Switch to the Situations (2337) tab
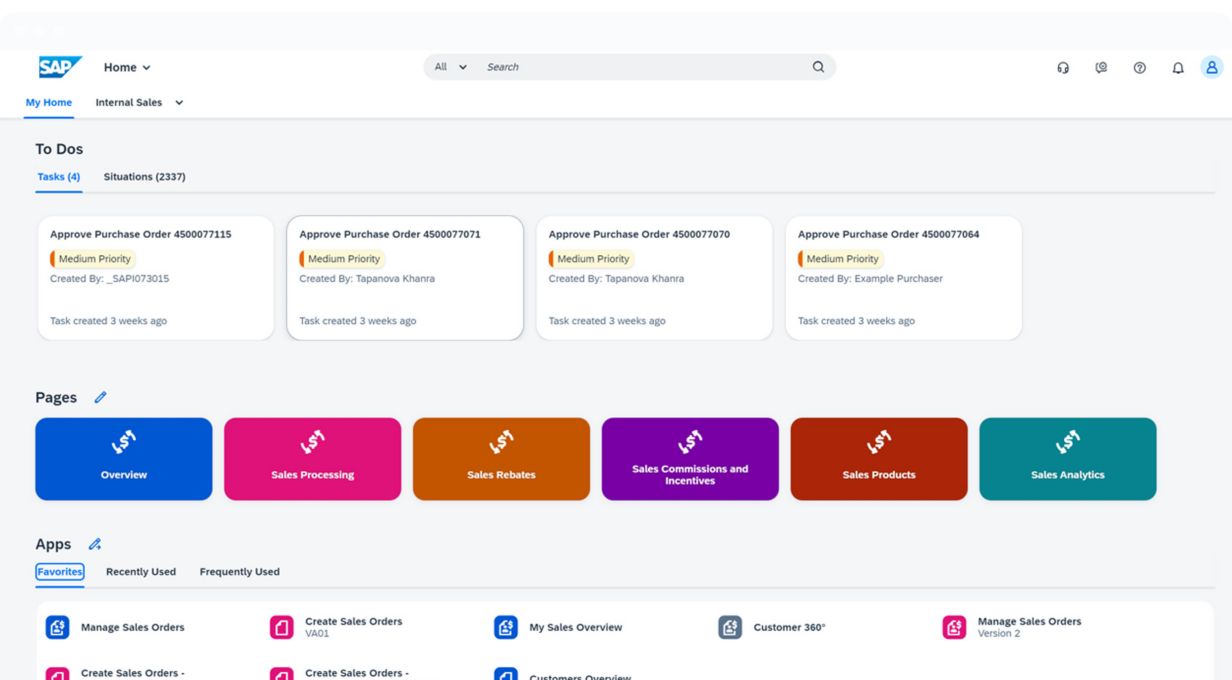The width and height of the screenshot is (1232, 680). 144,177
